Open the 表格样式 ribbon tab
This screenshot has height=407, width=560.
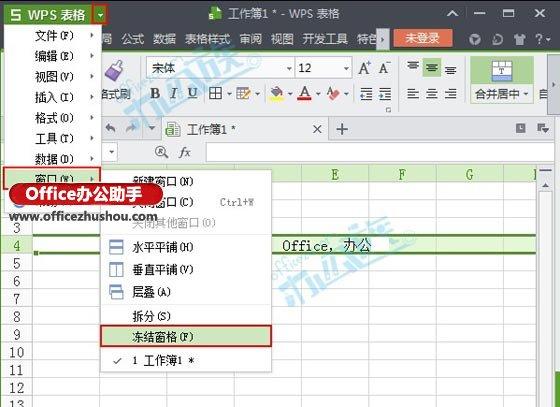coord(208,39)
